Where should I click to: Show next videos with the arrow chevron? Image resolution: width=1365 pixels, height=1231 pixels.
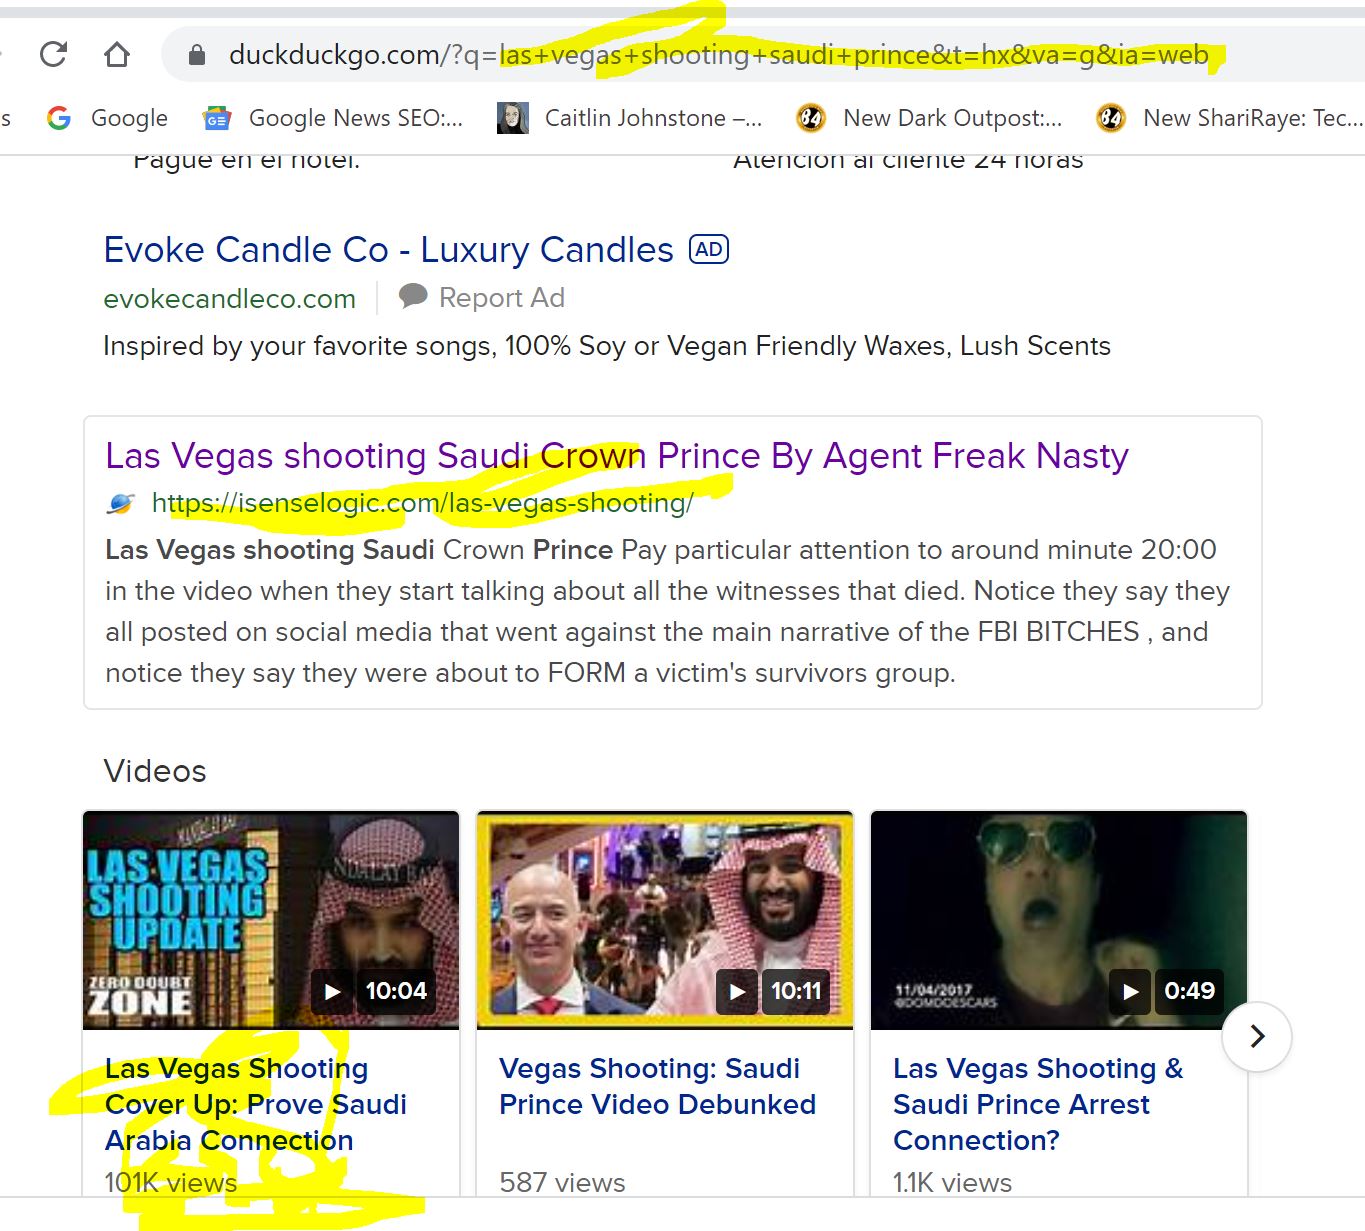click(1257, 1037)
